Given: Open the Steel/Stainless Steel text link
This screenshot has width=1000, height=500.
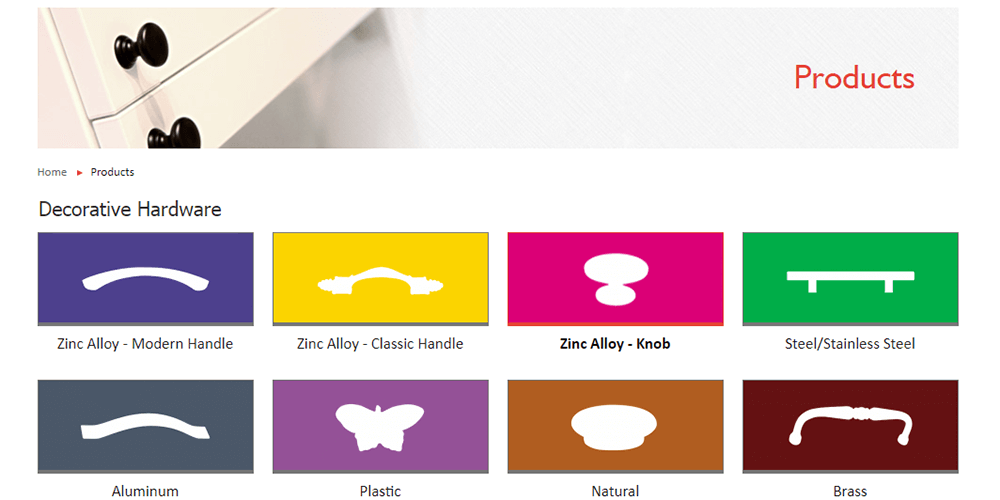Looking at the screenshot, I should tap(850, 344).
